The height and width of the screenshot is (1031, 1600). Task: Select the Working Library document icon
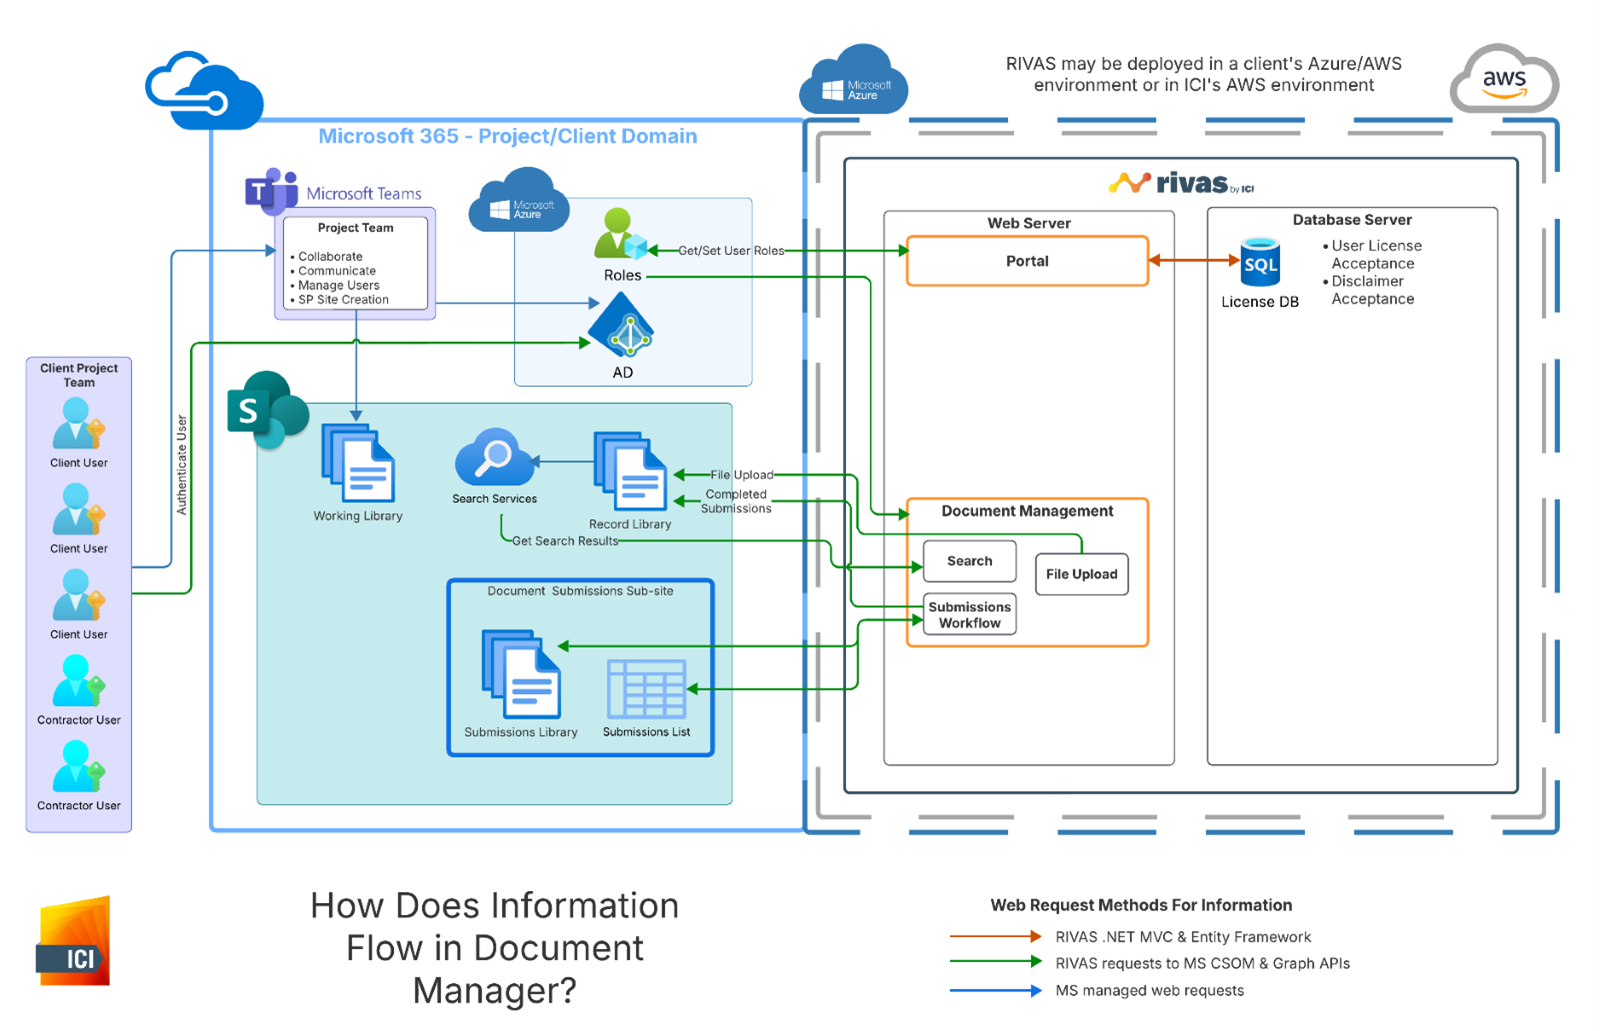coord(358,463)
